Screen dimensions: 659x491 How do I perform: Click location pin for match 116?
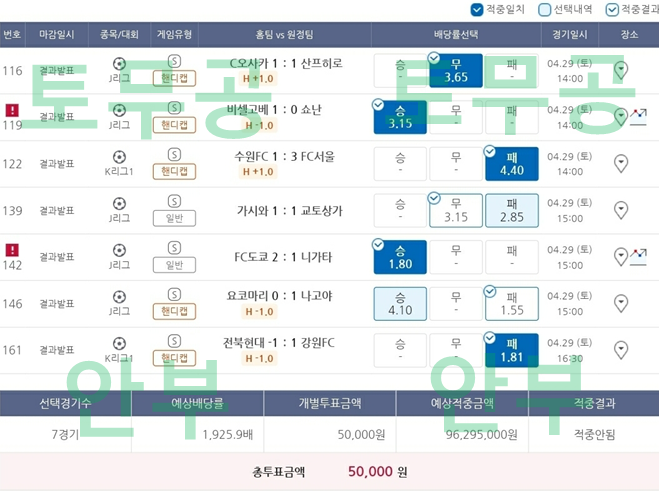[x=620, y=70]
